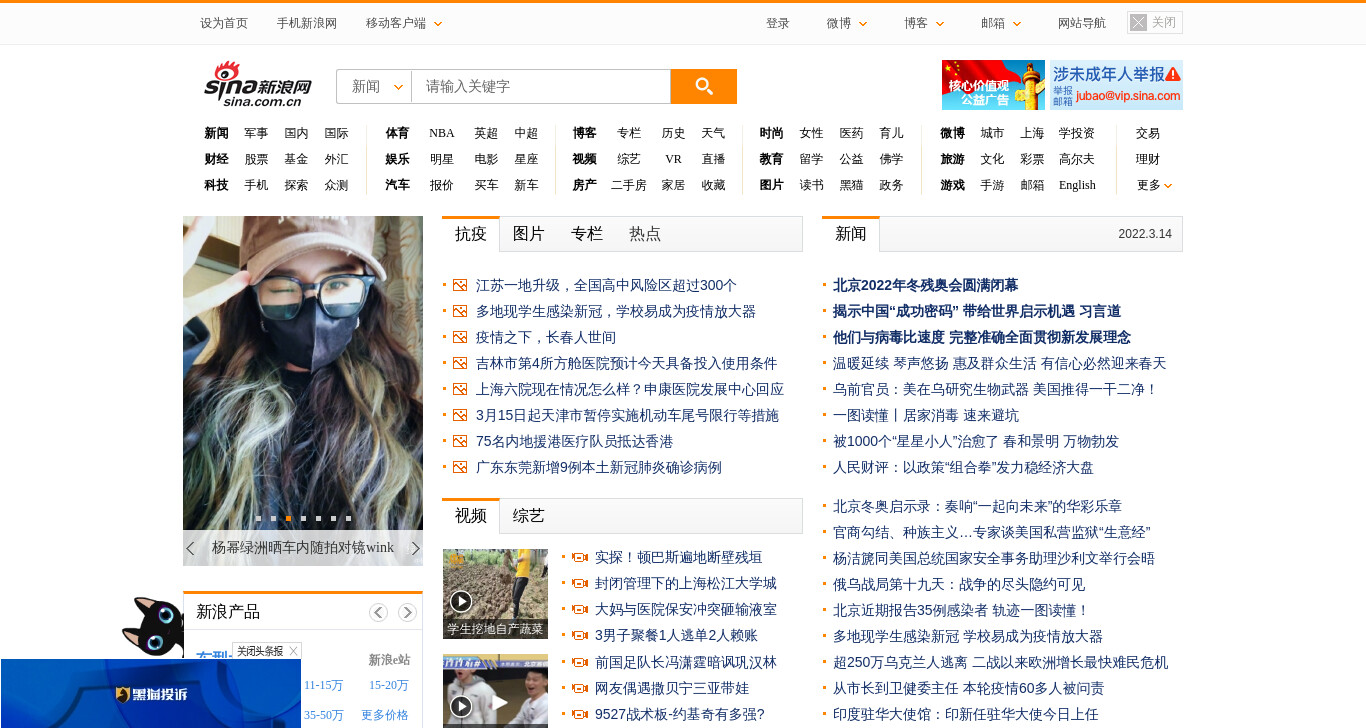Image resolution: width=1366 pixels, height=728 pixels.
Task: Click the date 2022.3.14
Action: (x=1145, y=234)
